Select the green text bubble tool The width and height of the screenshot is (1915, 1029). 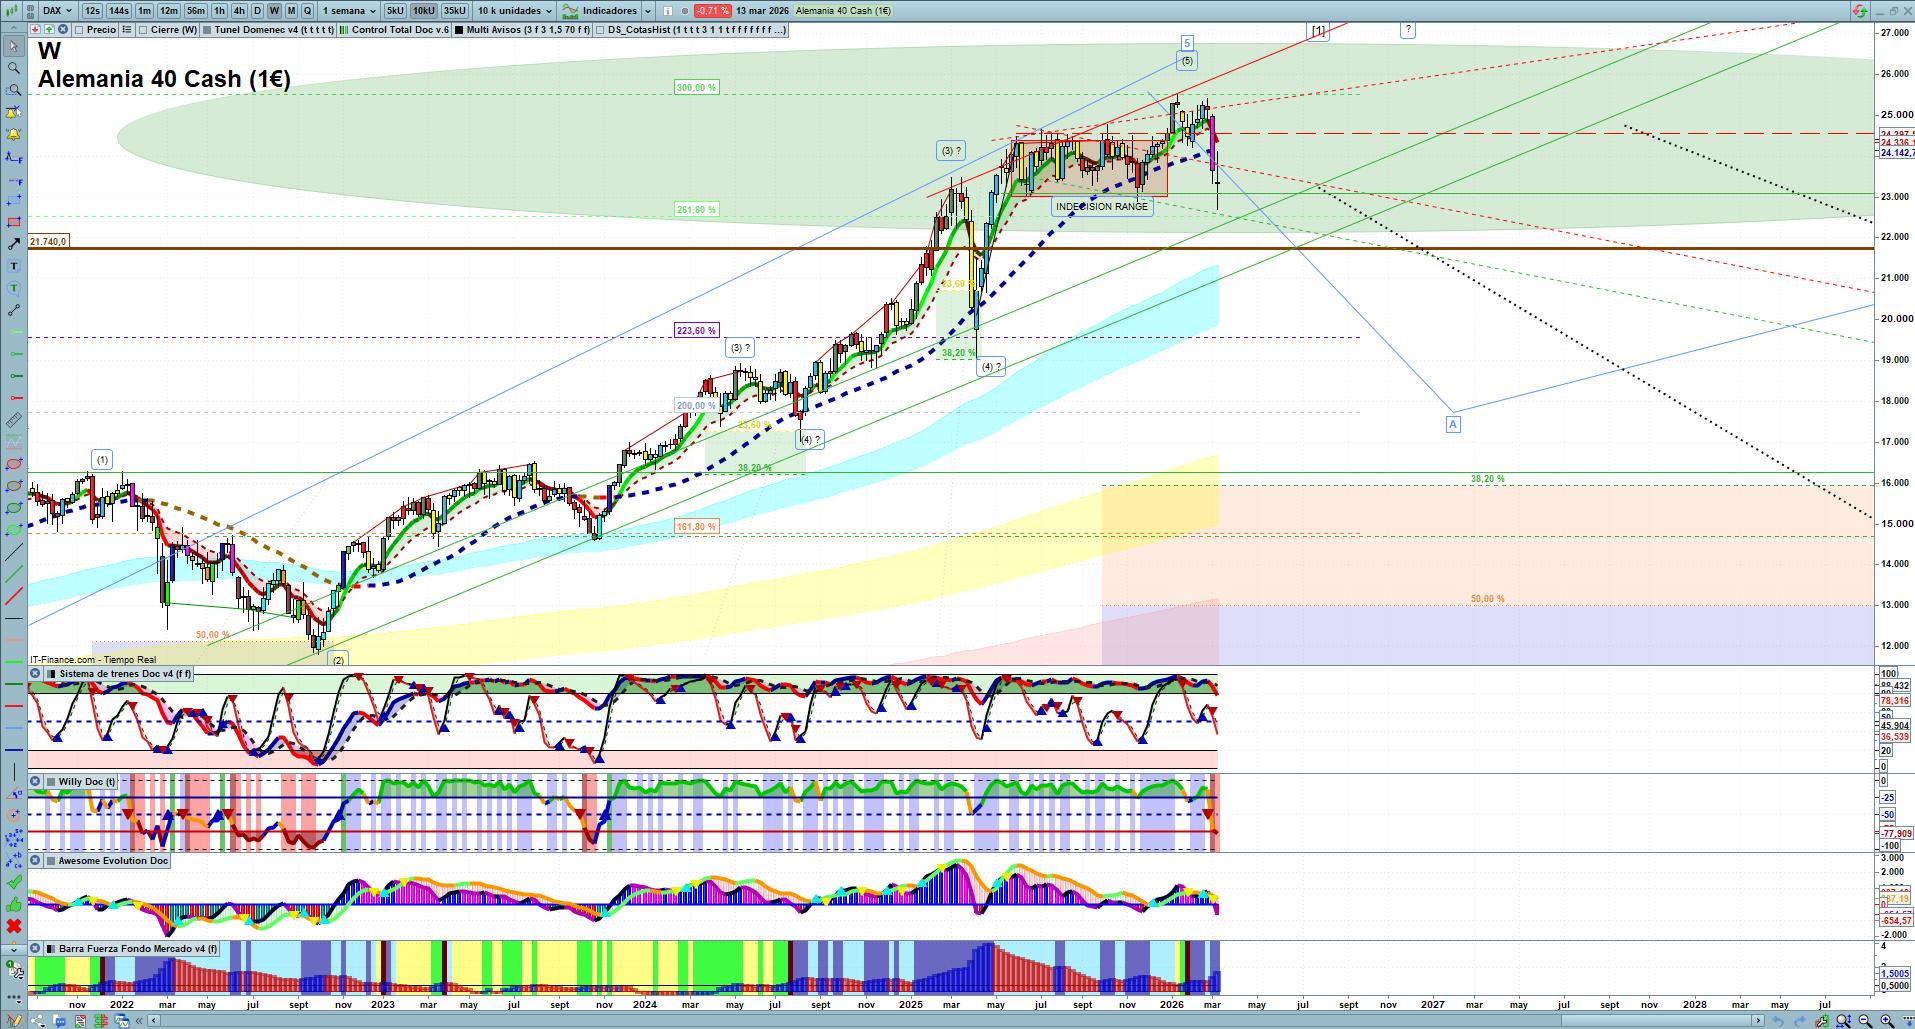tap(14, 288)
